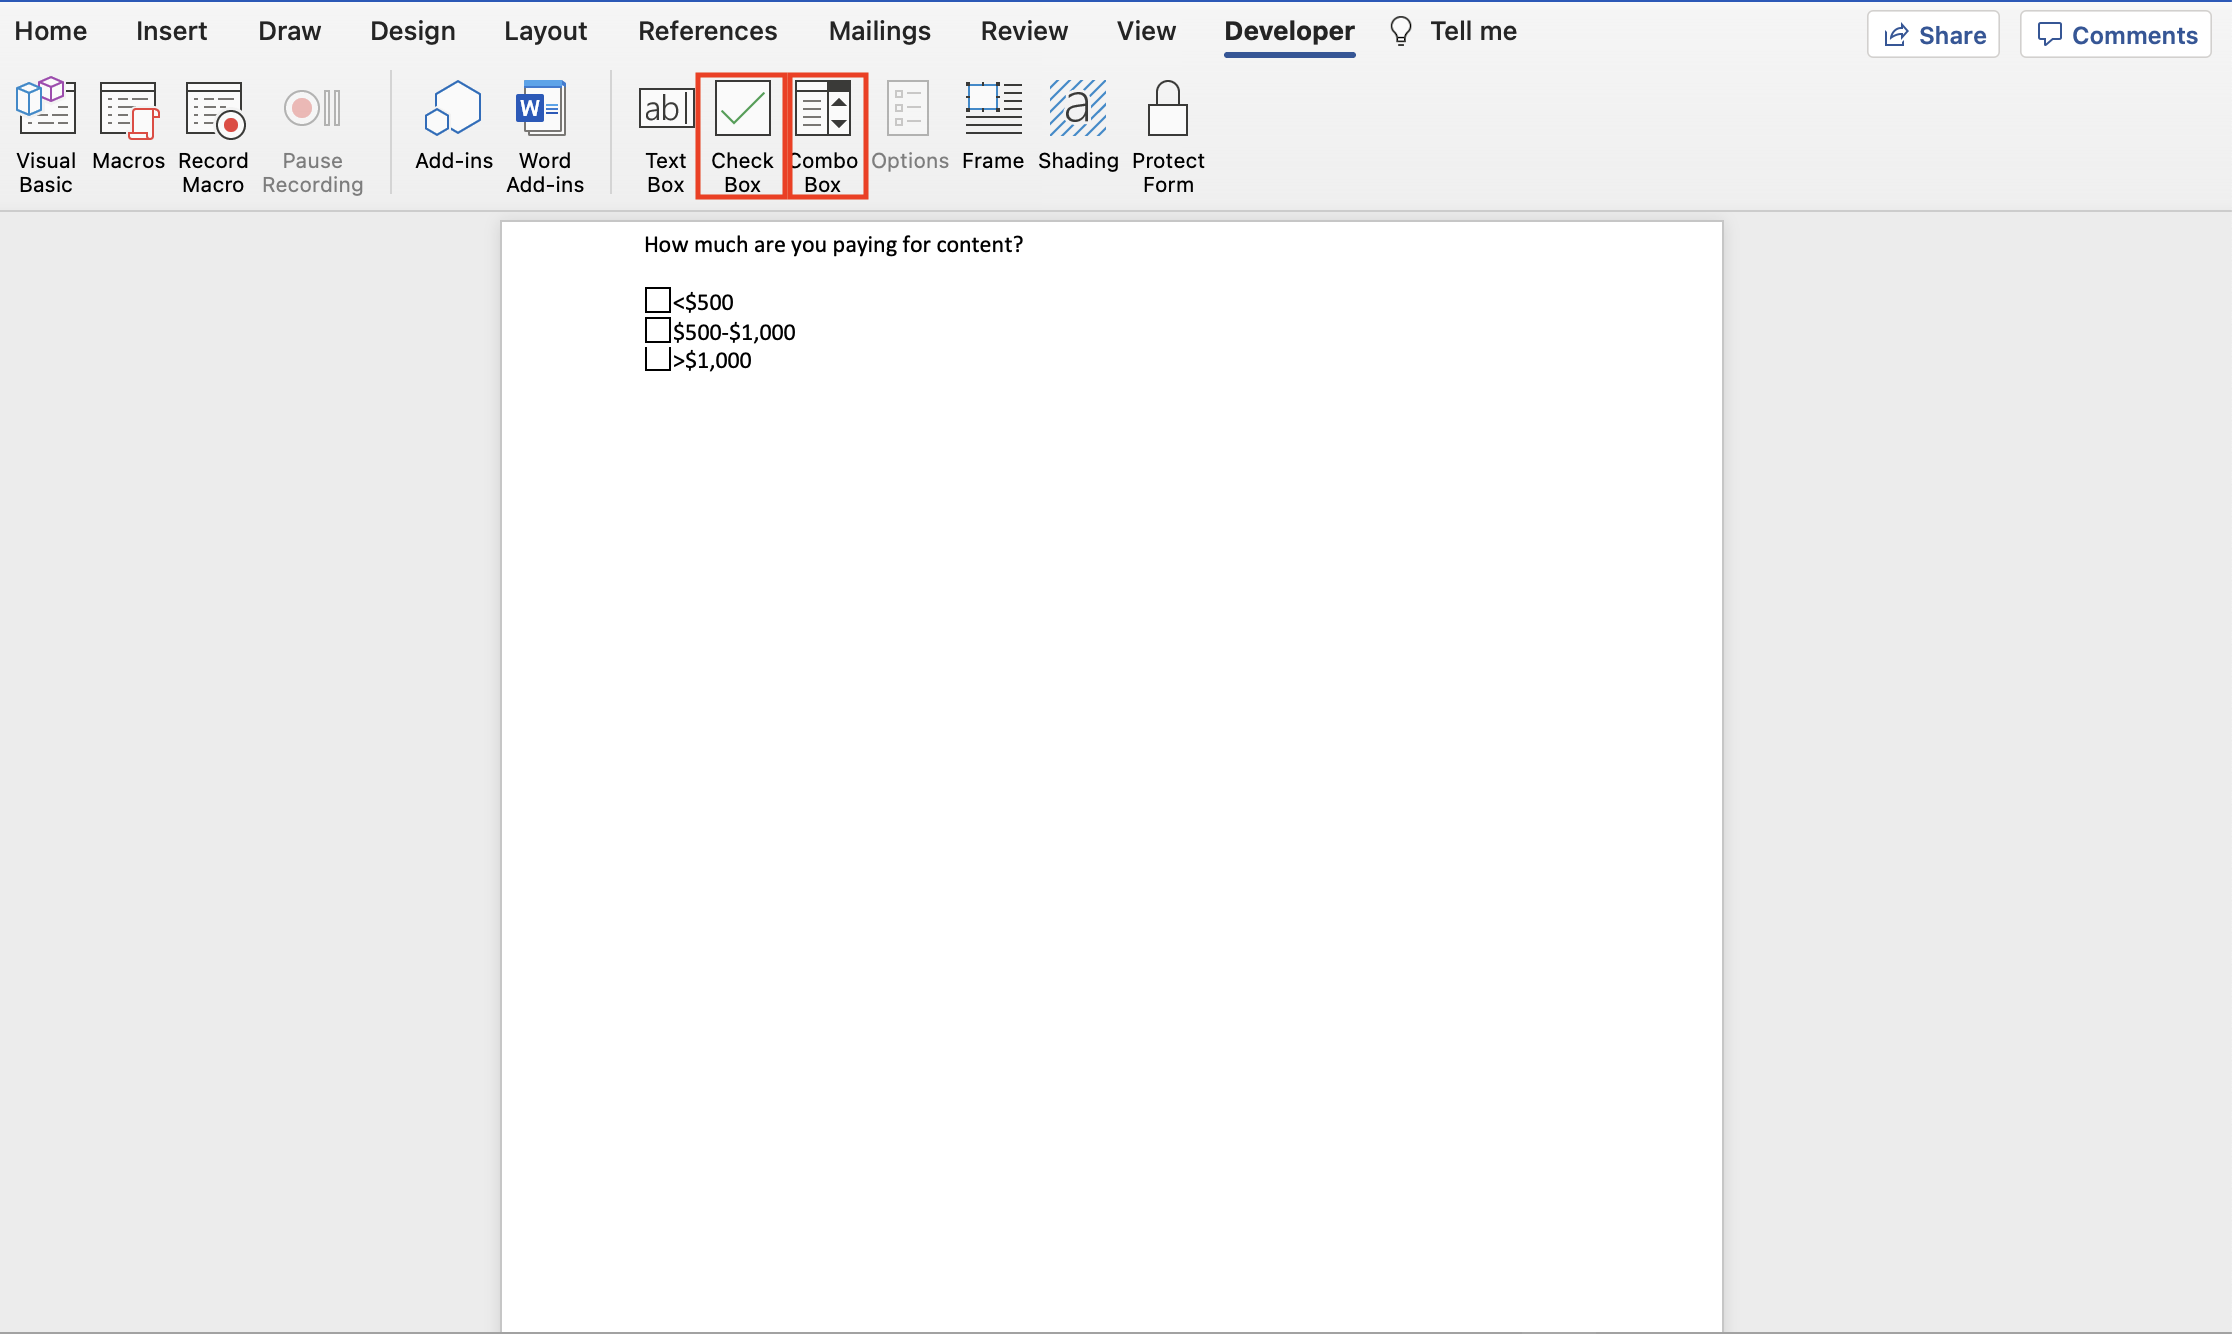Image resolution: width=2232 pixels, height=1334 pixels.
Task: Click the Share button
Action: click(1933, 35)
